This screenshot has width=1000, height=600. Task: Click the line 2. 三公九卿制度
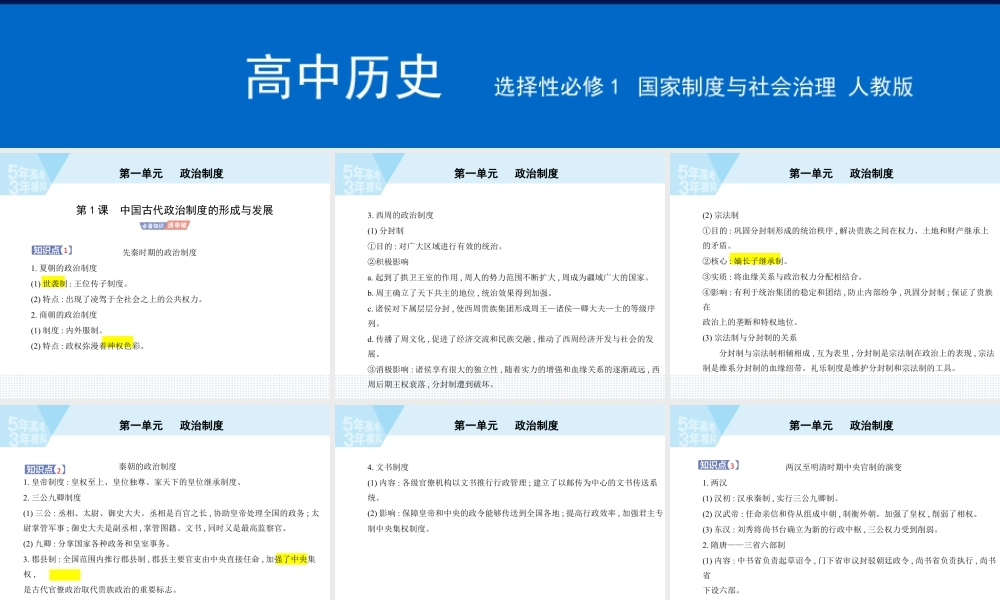[x=52, y=497]
